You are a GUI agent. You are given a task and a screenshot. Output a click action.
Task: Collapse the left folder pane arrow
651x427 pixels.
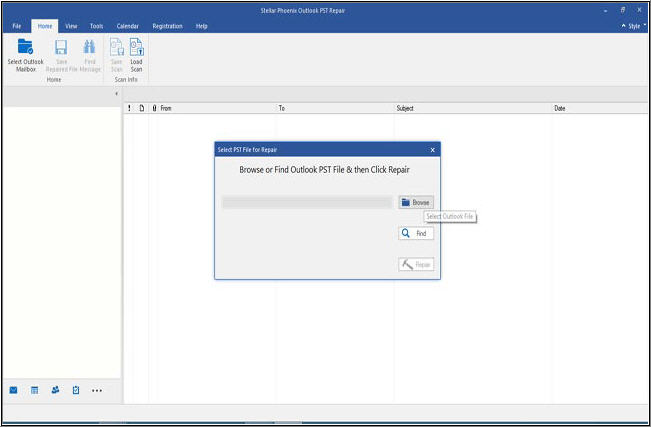click(x=117, y=94)
